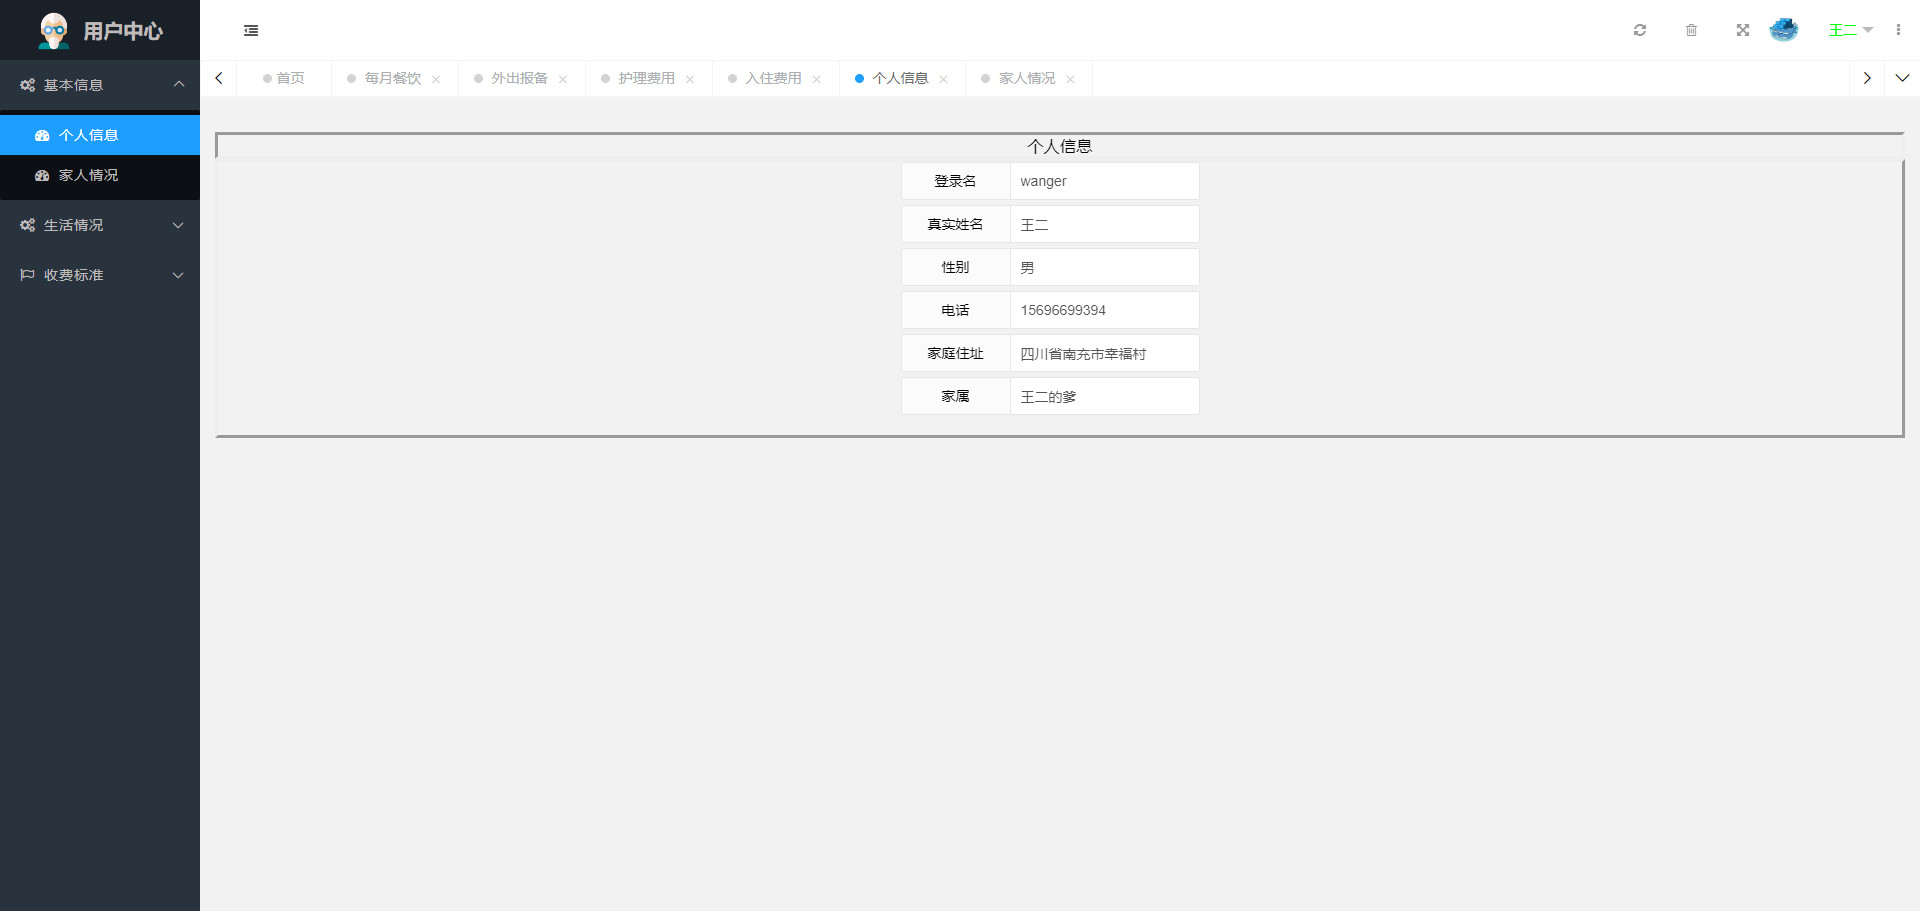Click the 家属 field showing 王二的爹

point(1105,396)
